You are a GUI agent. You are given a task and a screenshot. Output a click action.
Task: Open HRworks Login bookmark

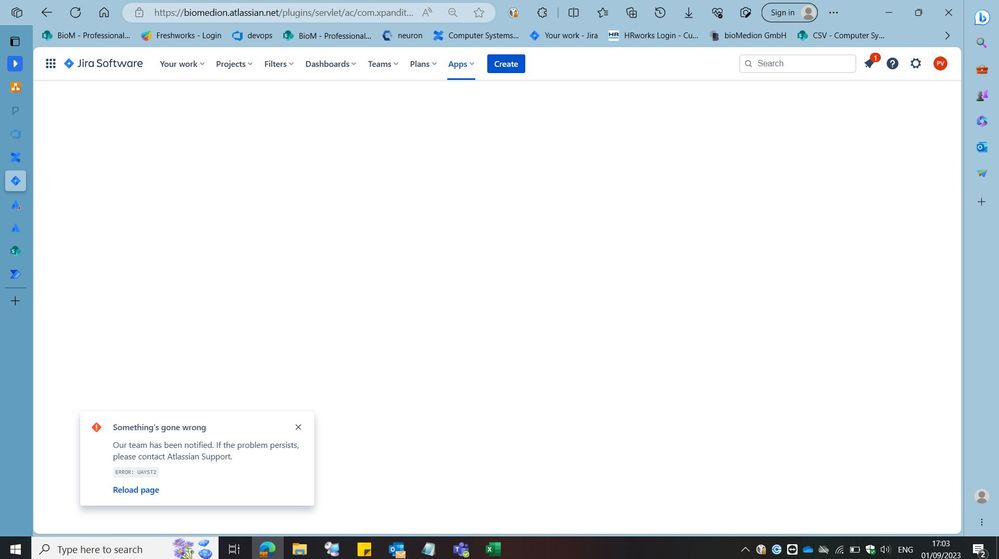(653, 36)
